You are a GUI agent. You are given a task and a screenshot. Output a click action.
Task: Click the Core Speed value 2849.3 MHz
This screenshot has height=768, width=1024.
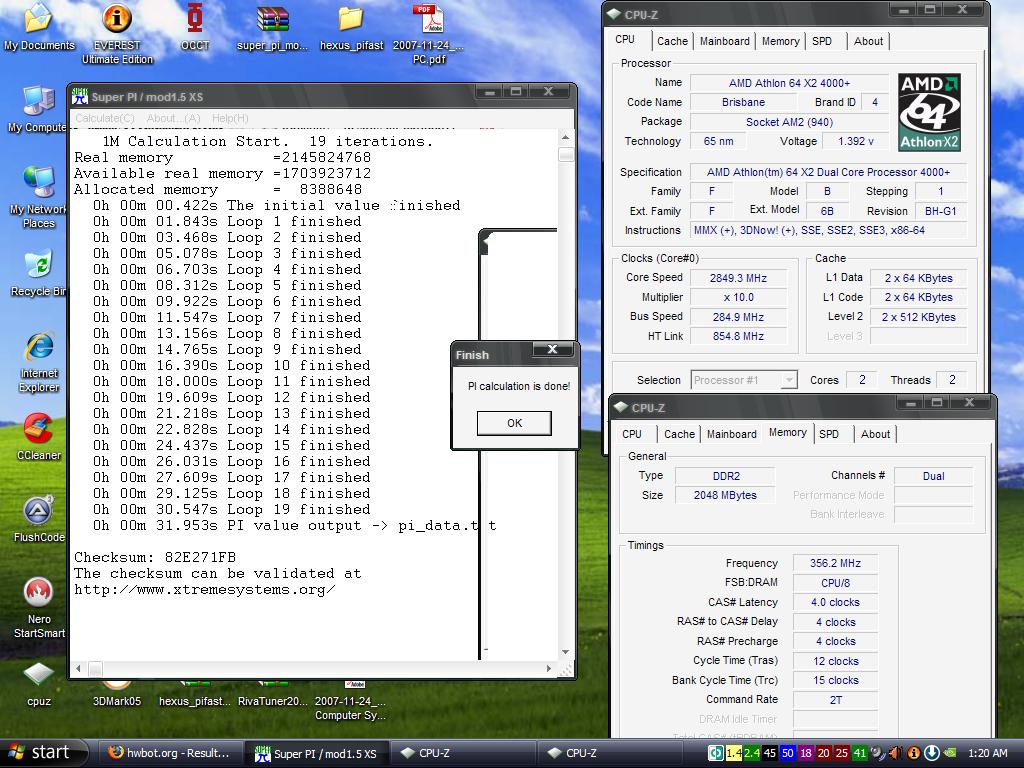[738, 278]
